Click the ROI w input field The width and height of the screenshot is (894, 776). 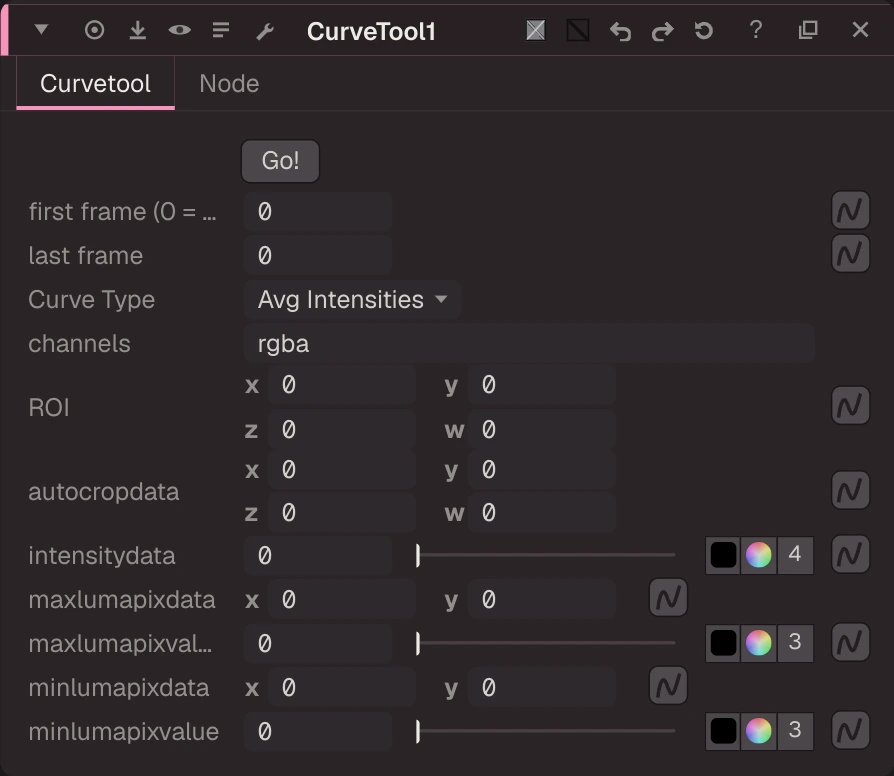click(x=541, y=430)
